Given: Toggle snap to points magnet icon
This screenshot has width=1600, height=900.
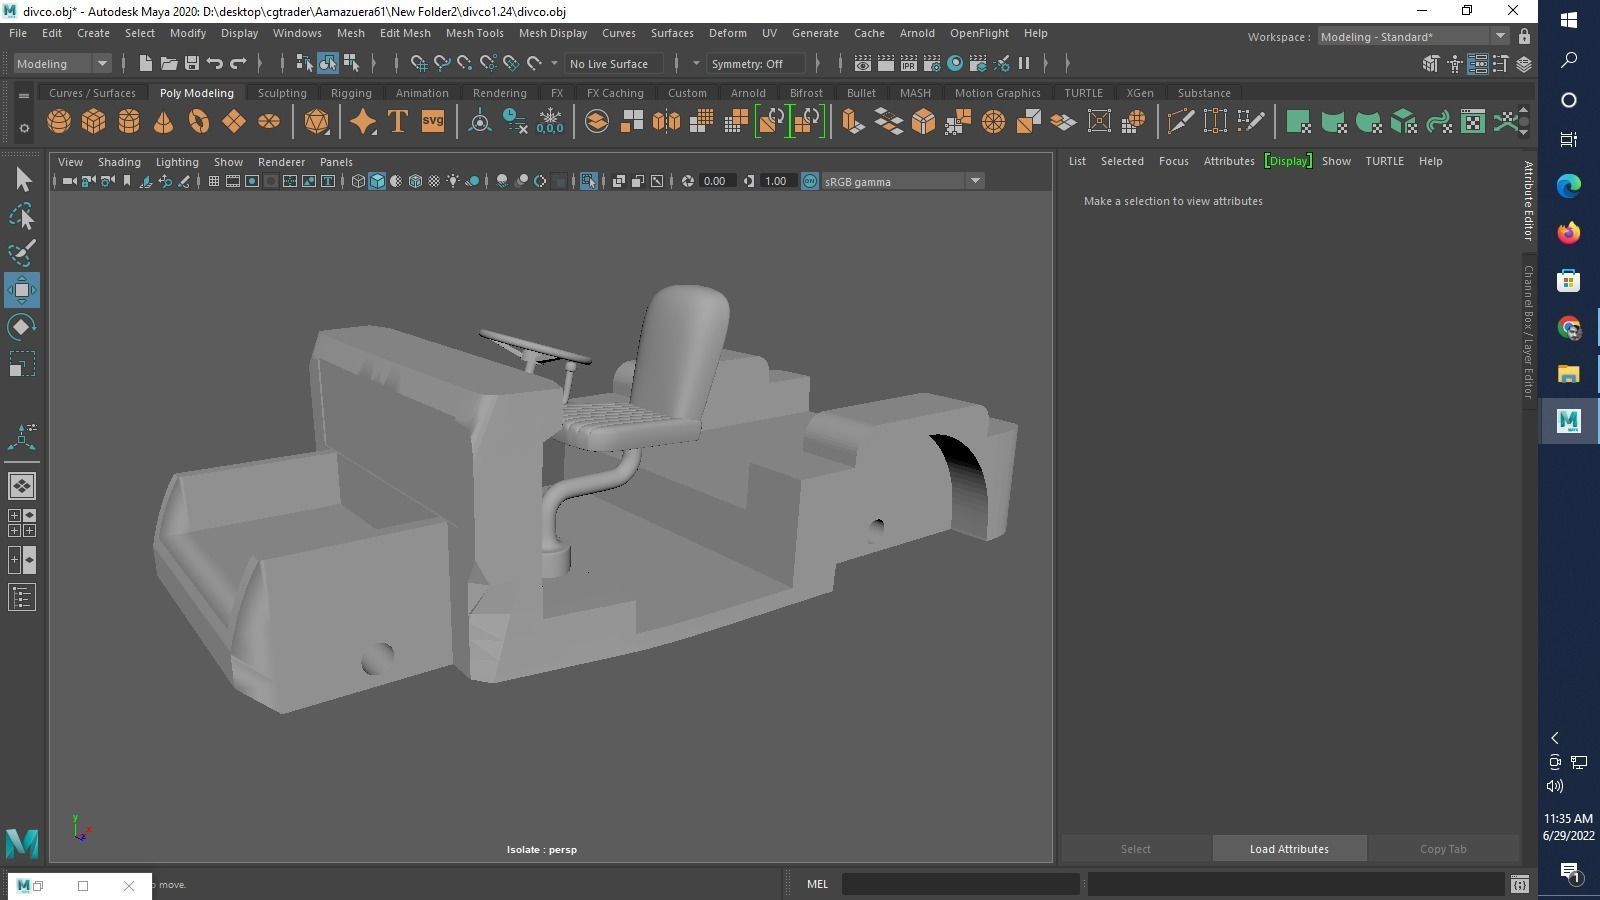Looking at the screenshot, I should point(464,63).
